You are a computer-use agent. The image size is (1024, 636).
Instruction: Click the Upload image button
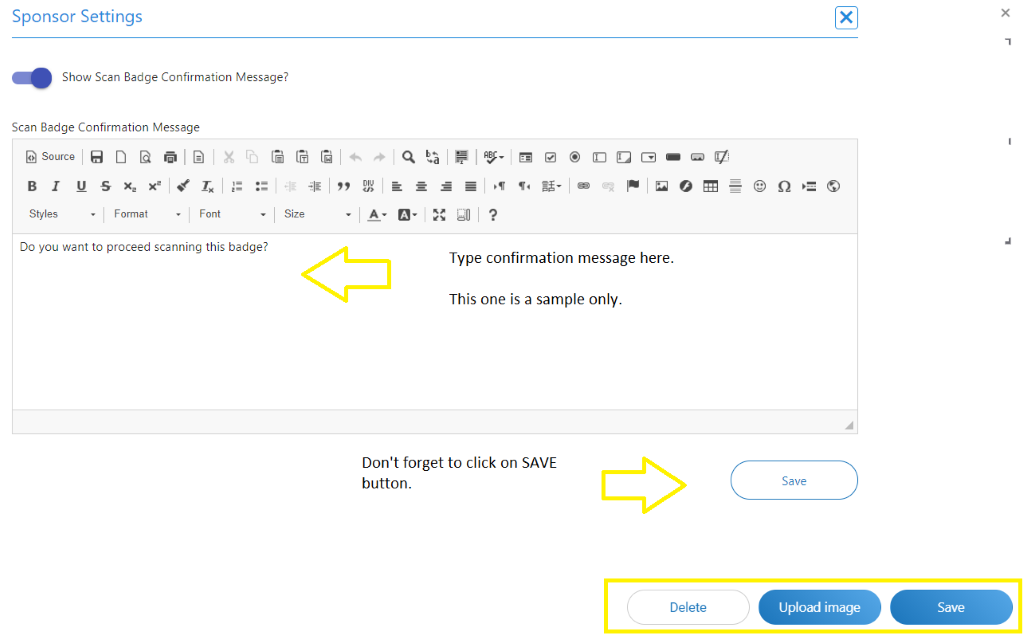[x=819, y=607]
